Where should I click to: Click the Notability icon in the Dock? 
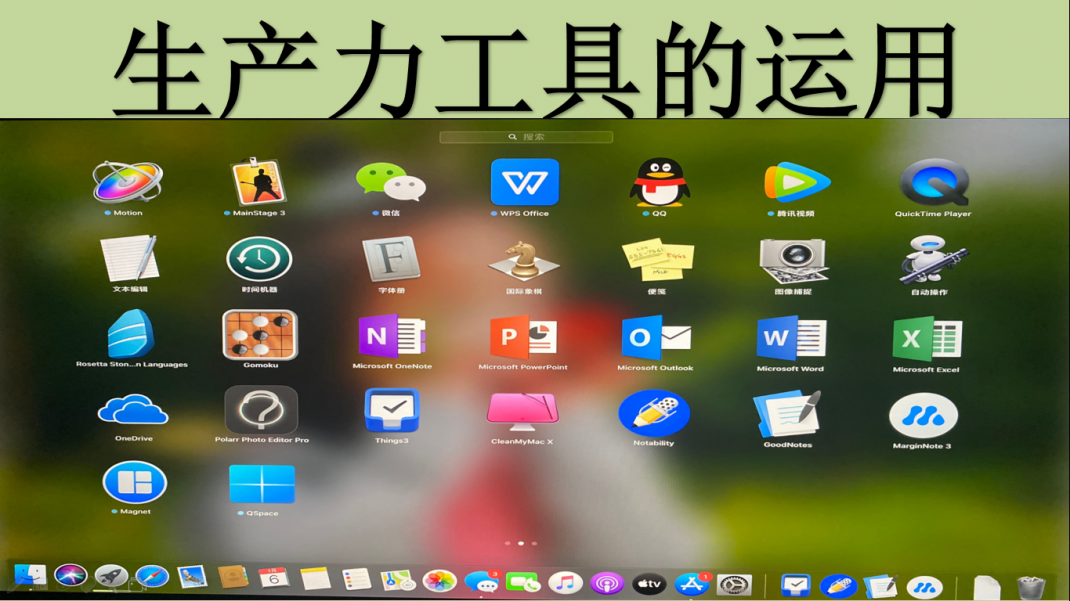click(x=838, y=586)
